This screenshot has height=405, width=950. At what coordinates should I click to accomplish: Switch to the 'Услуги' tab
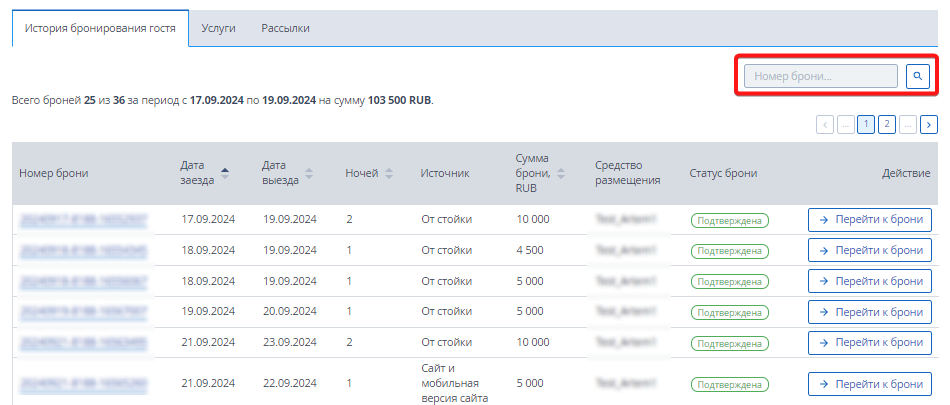tap(219, 28)
